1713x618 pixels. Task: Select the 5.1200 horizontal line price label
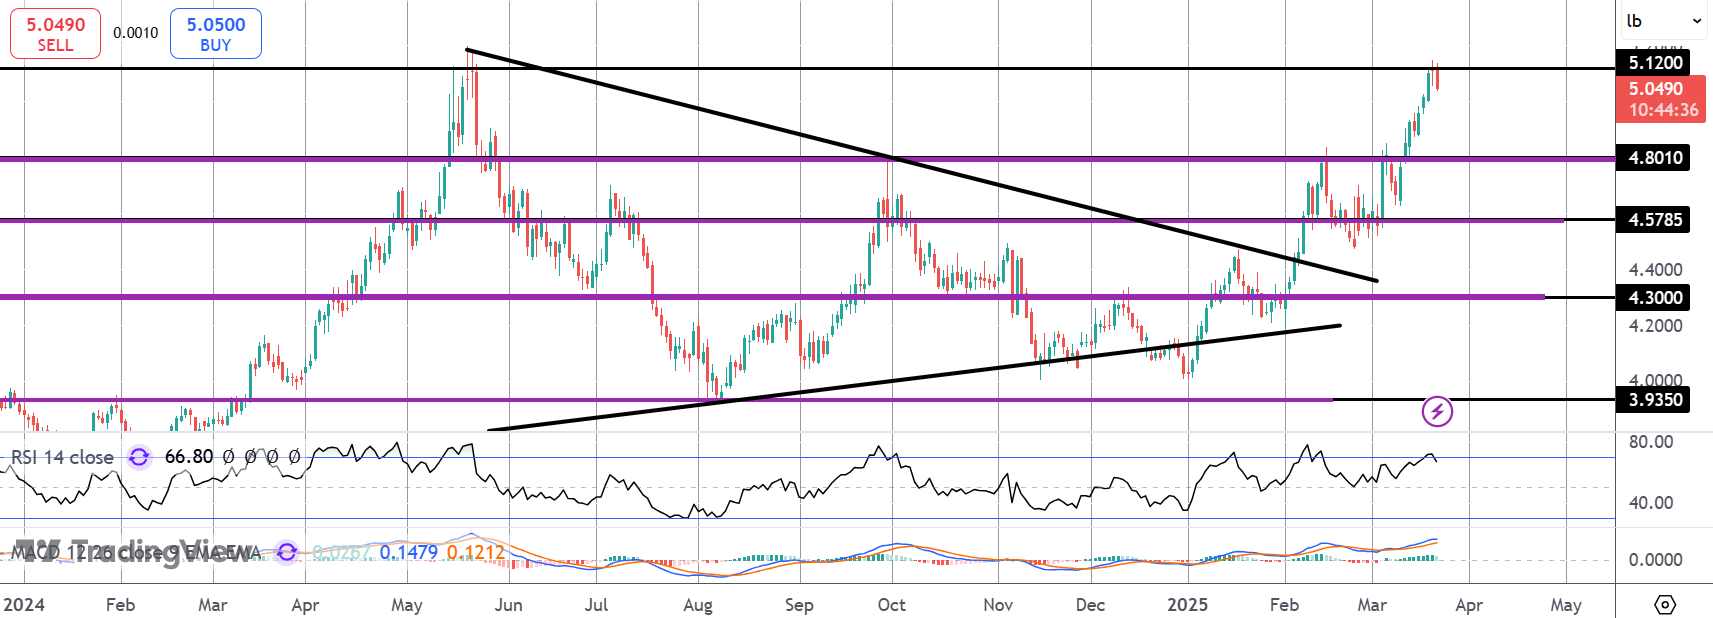pos(1653,63)
